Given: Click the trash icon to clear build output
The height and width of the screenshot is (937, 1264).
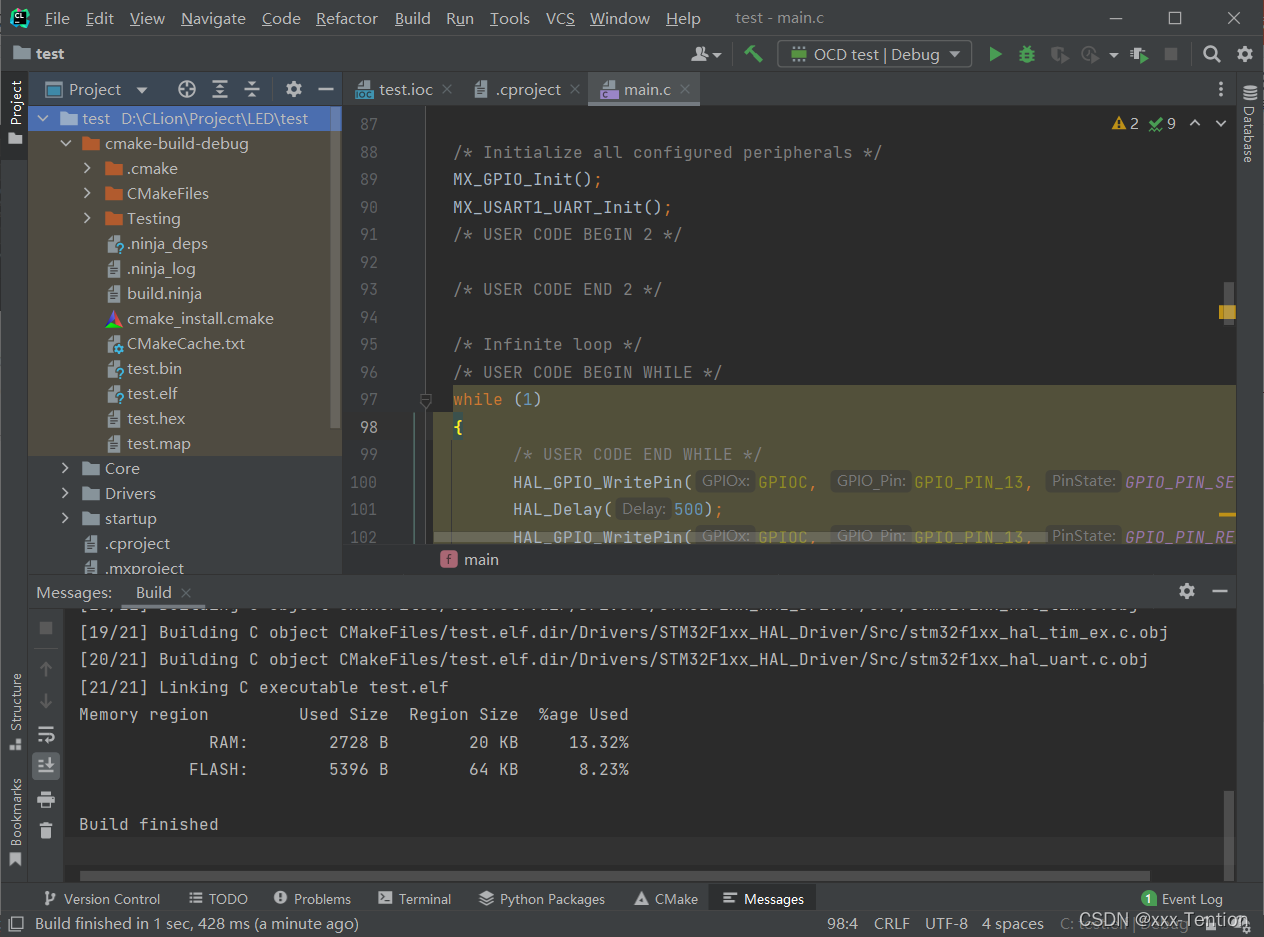Looking at the screenshot, I should tap(46, 830).
